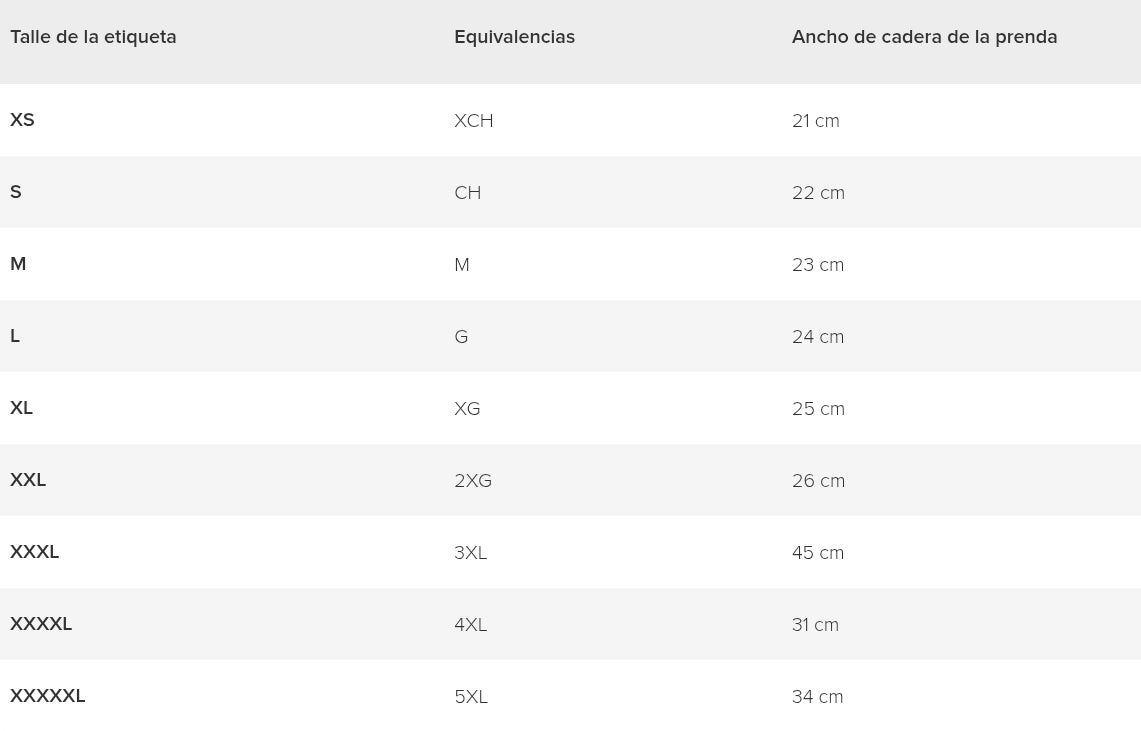The width and height of the screenshot is (1141, 731).
Task: Click the 25 cm hip width value
Action: coord(818,409)
